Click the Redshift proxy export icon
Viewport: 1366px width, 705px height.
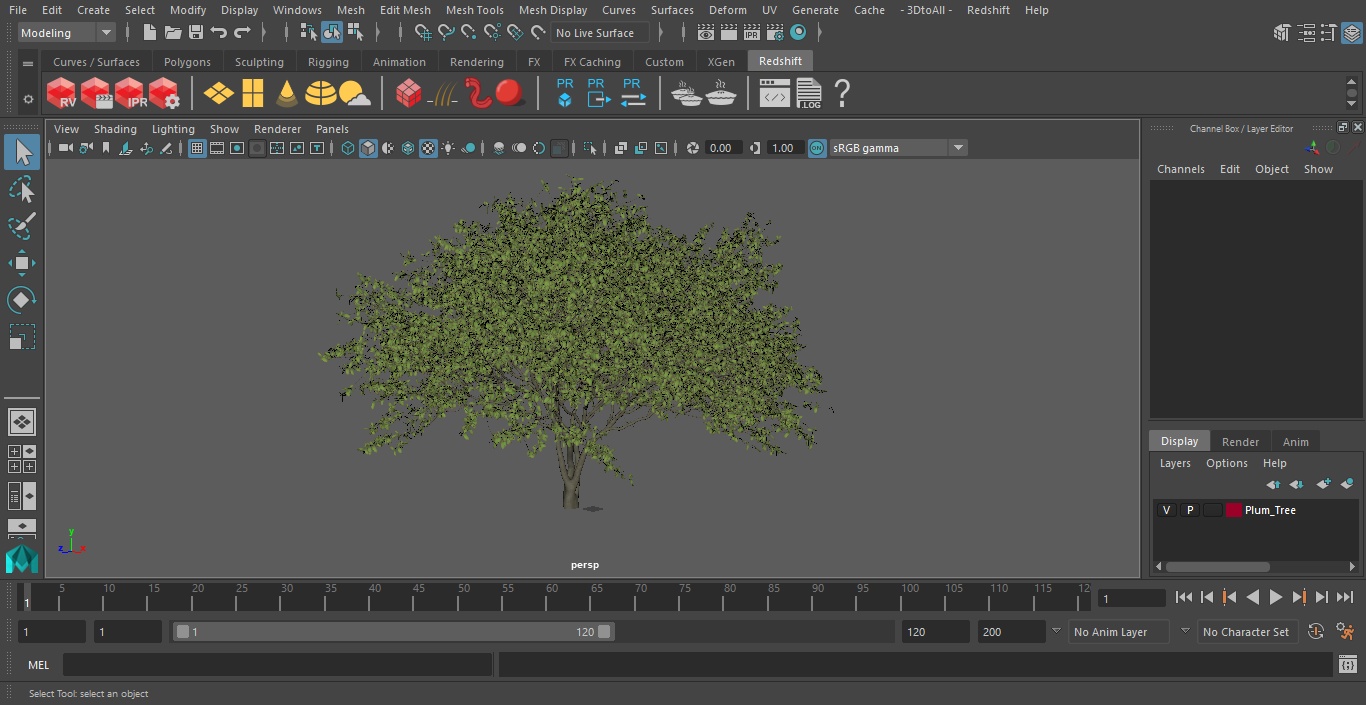point(598,93)
